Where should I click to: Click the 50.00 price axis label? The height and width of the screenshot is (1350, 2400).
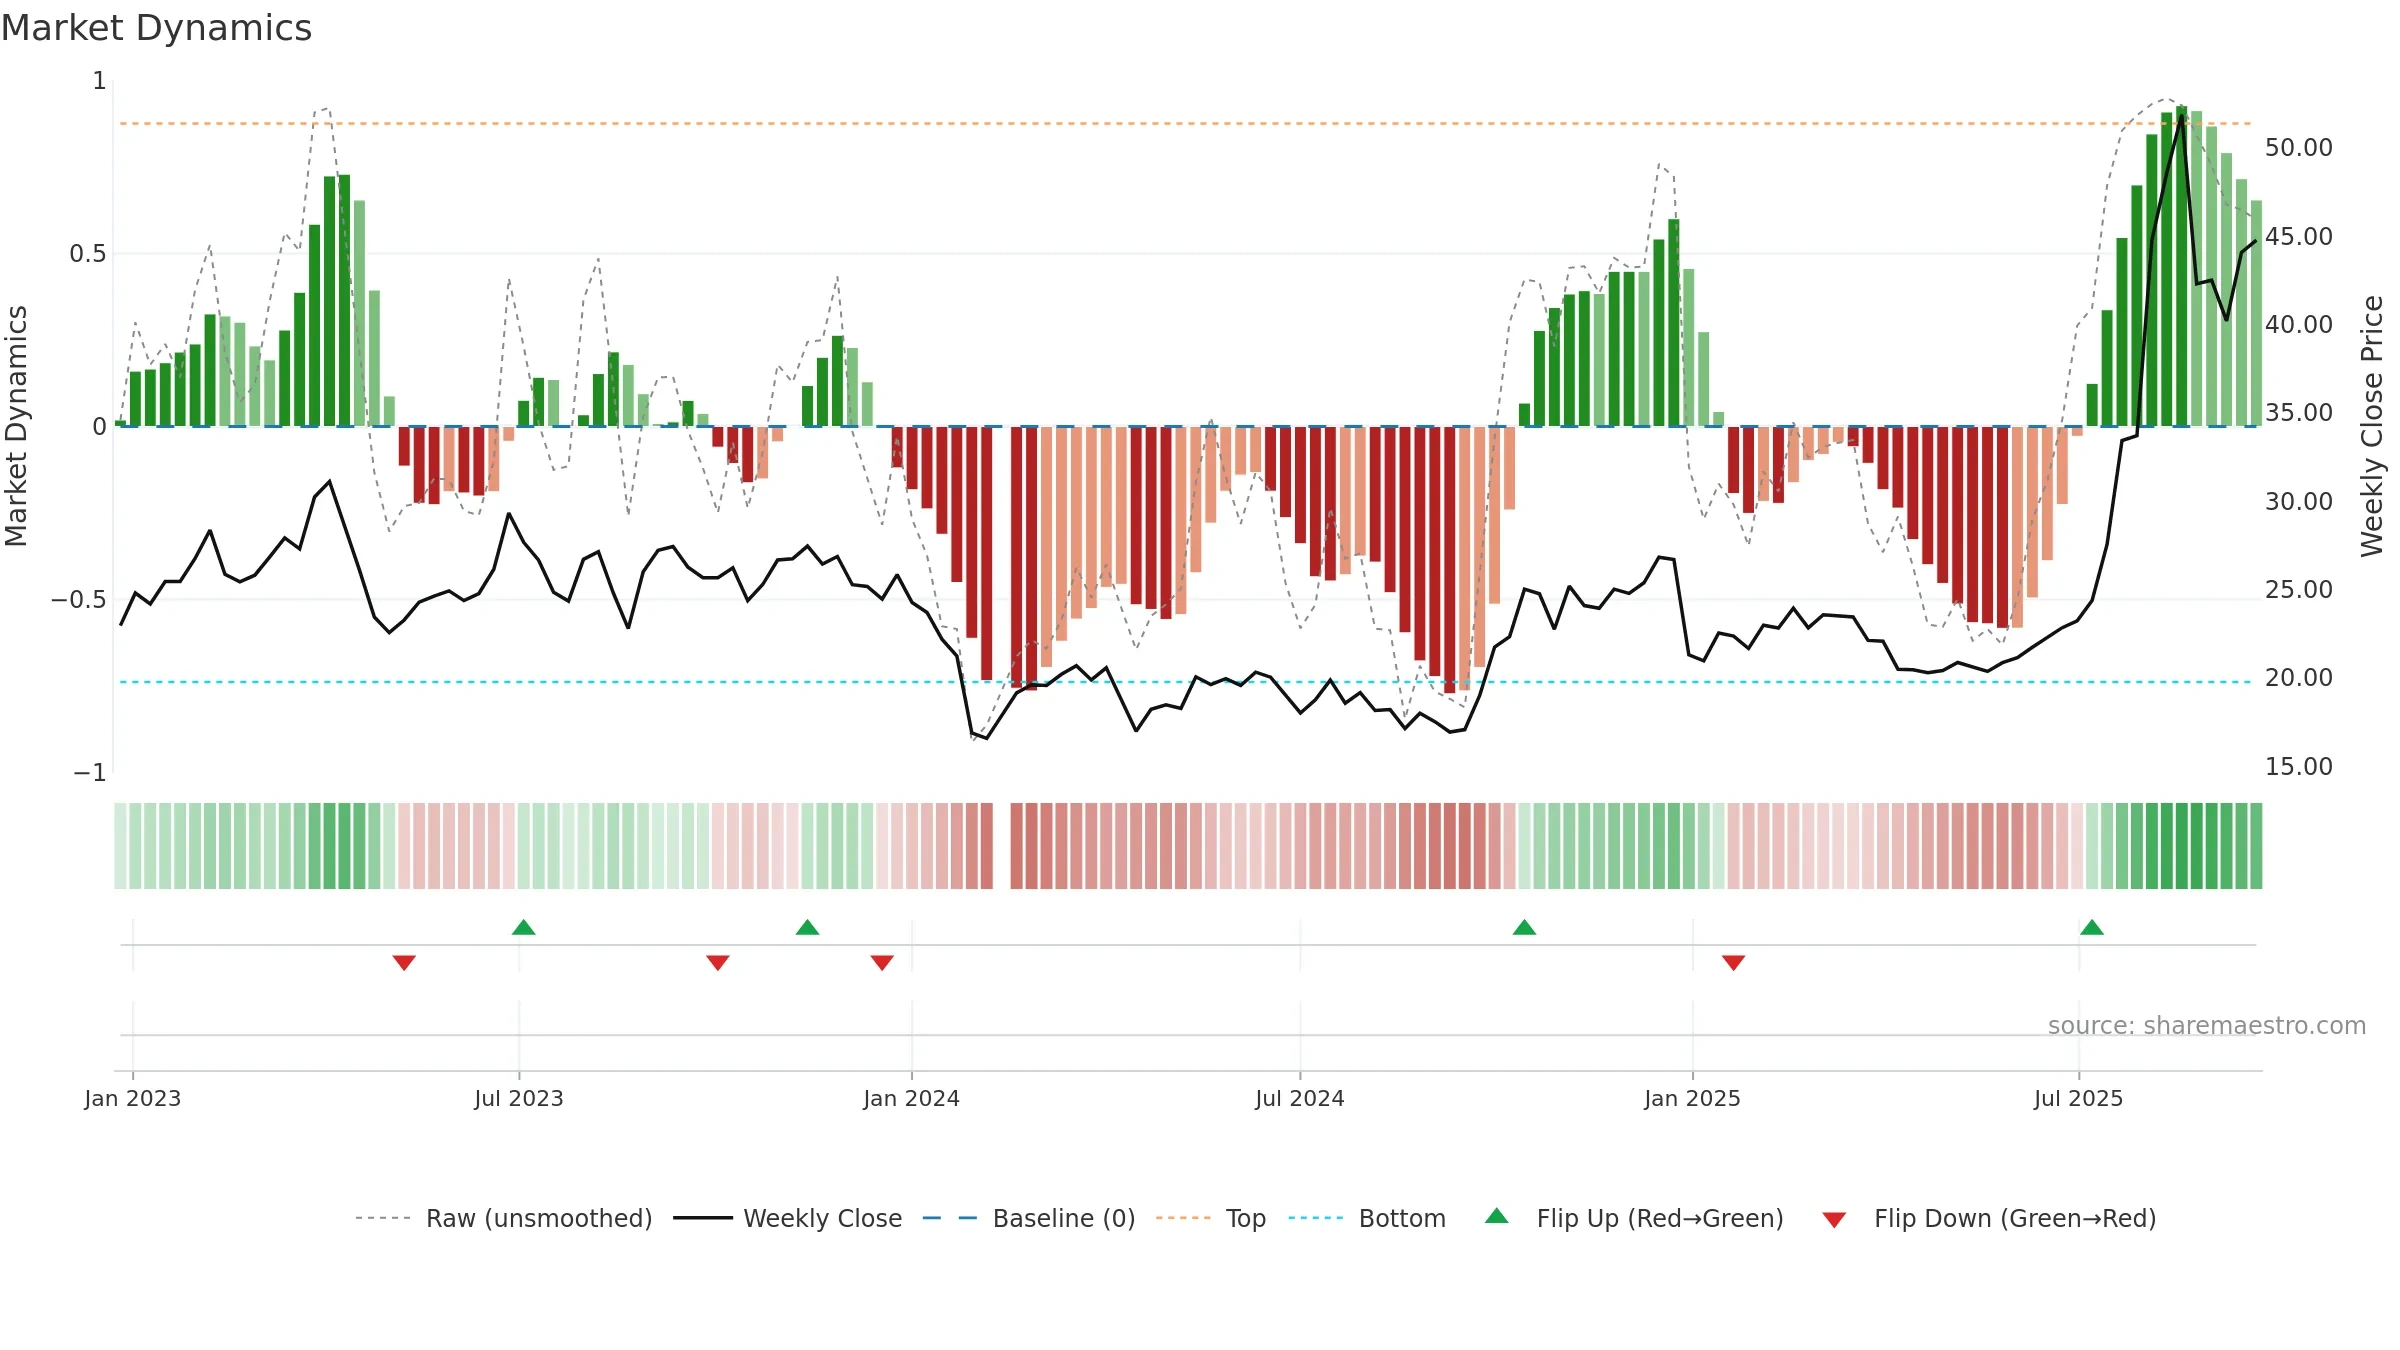(x=2298, y=148)
